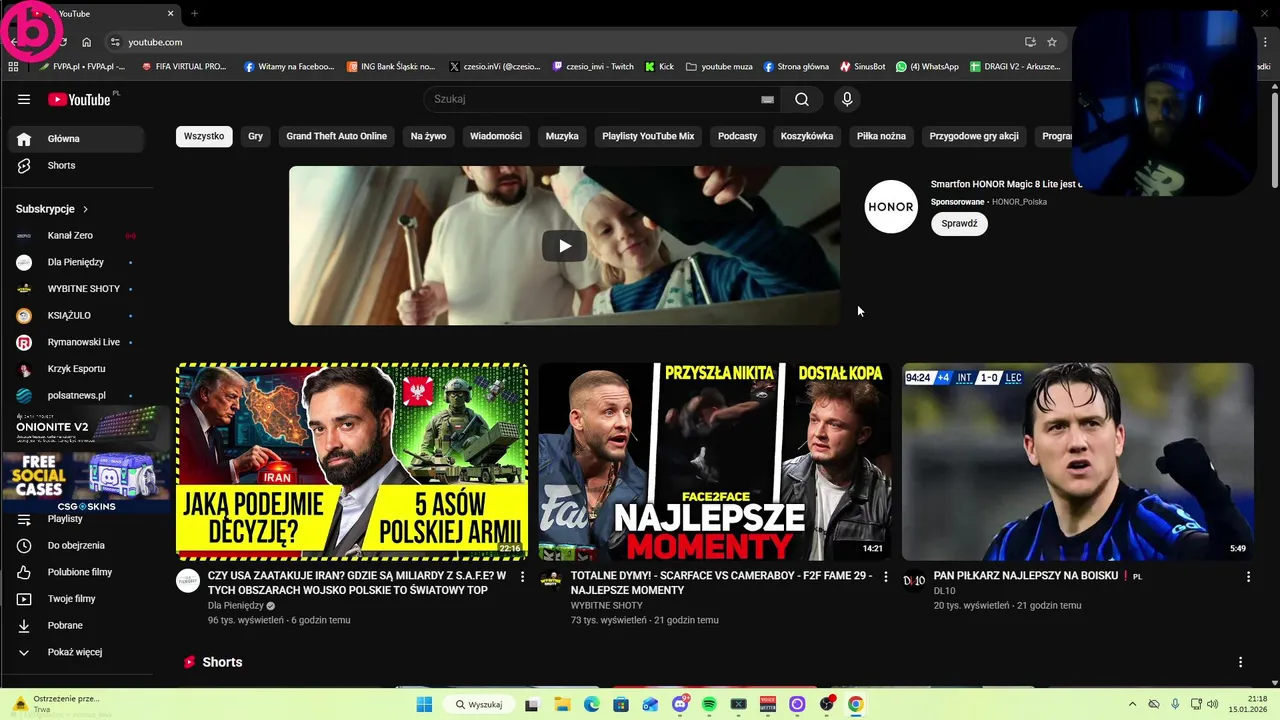The height and width of the screenshot is (720, 1280).
Task: Open options menu for TOTALNE DYMY video
Action: click(x=885, y=577)
